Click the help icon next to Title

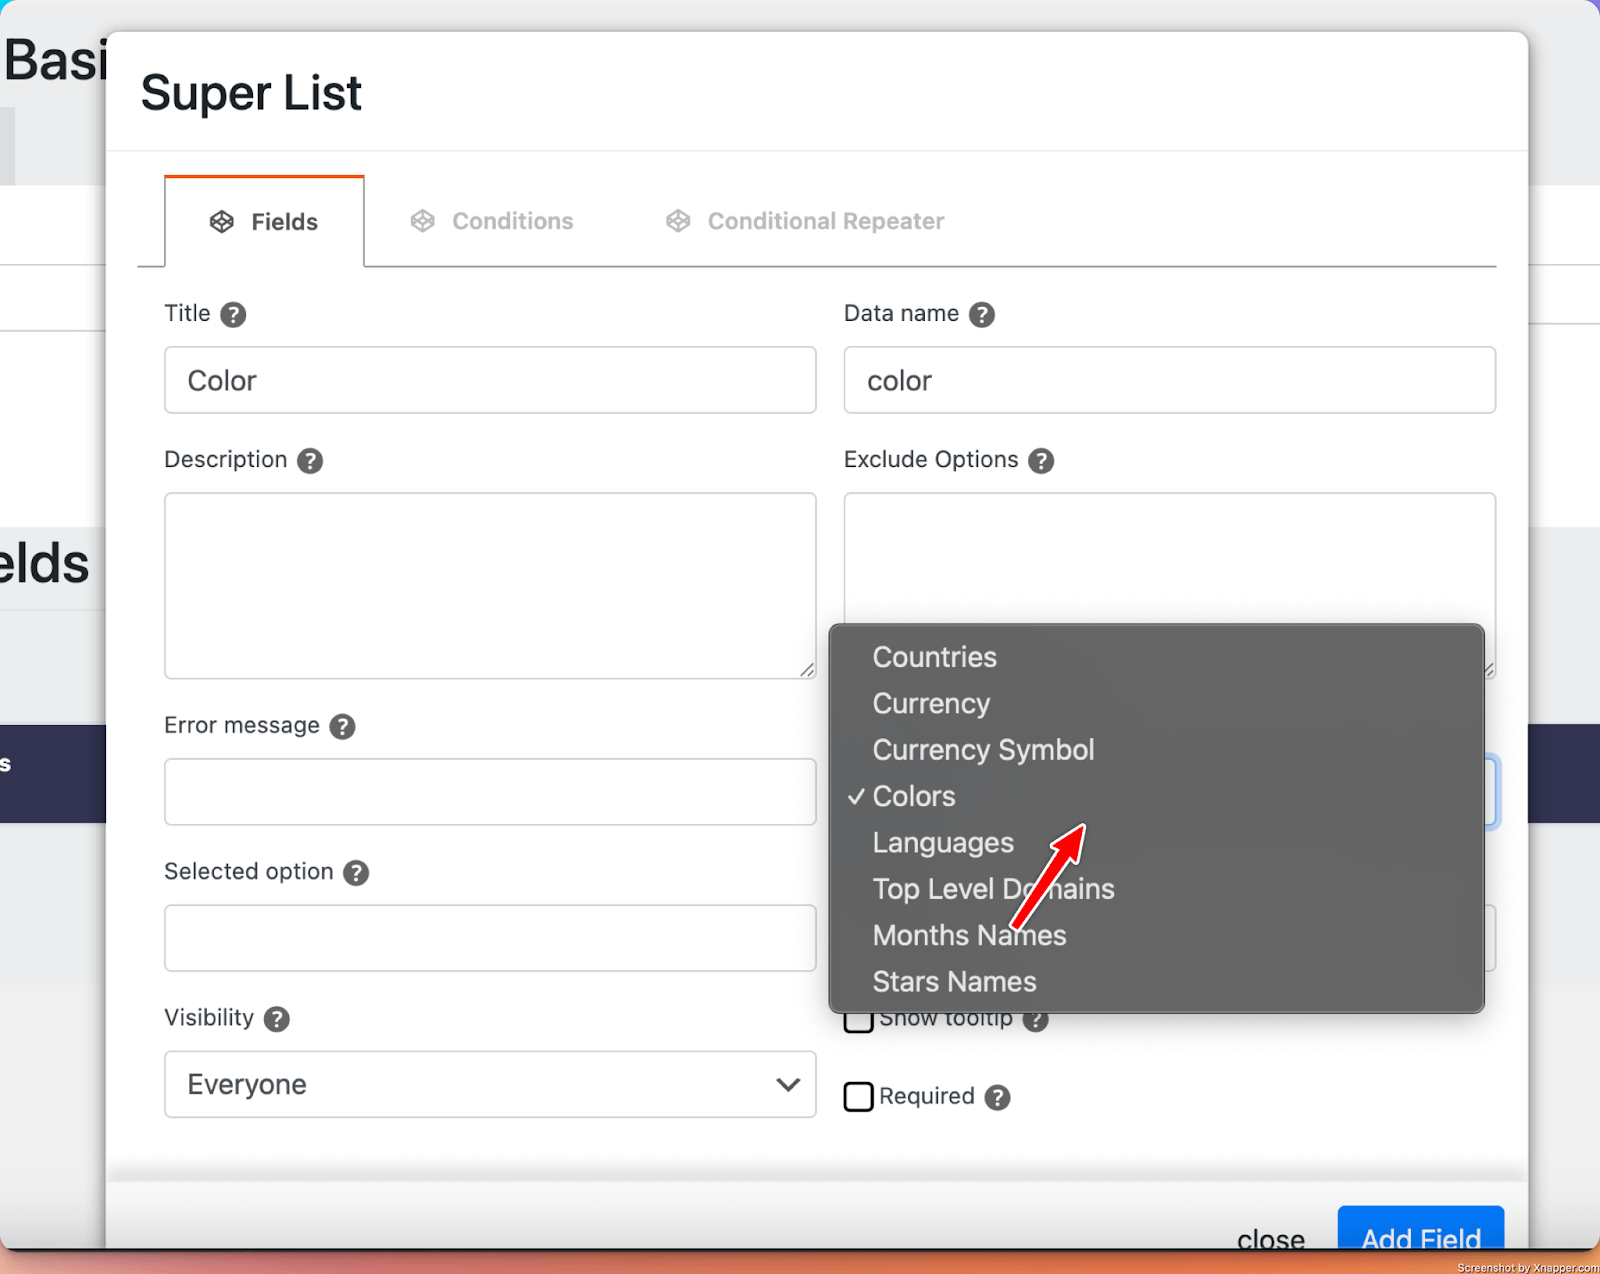pos(233,315)
